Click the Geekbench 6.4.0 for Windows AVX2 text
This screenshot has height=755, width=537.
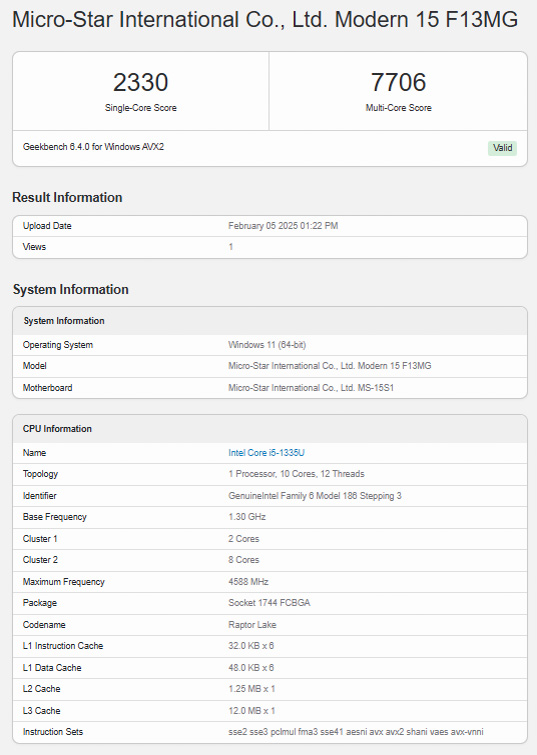(x=93, y=147)
